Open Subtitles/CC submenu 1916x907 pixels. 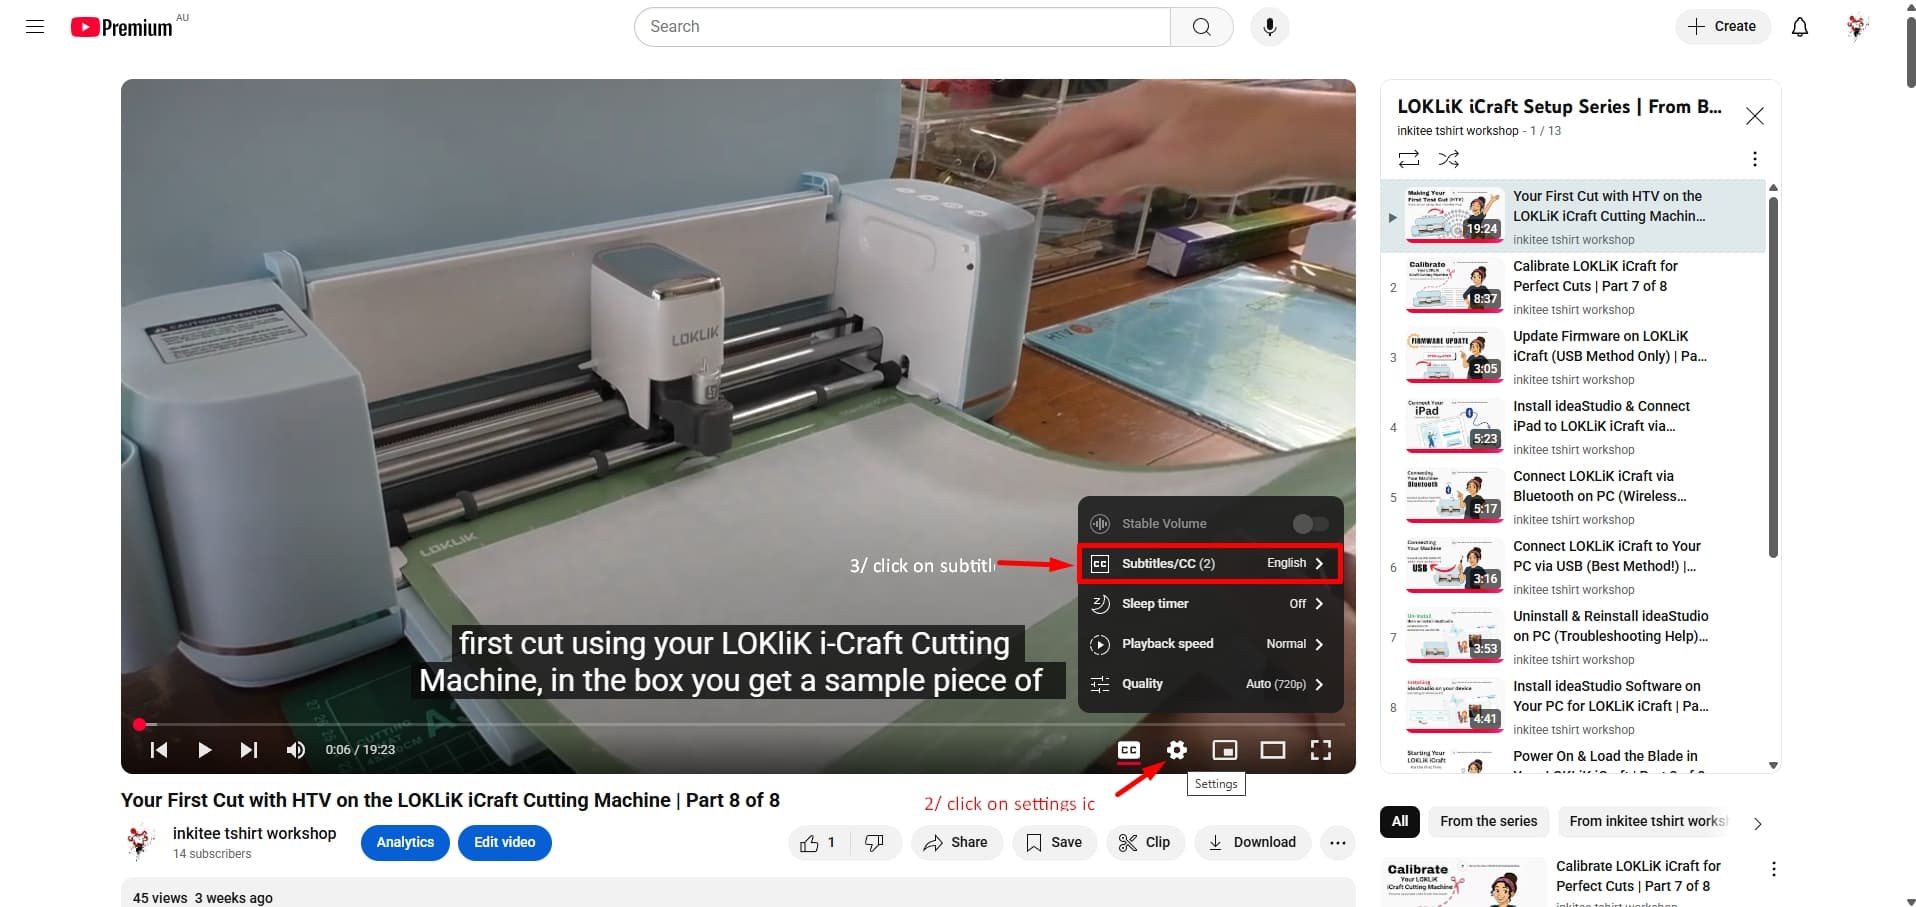click(x=1211, y=564)
